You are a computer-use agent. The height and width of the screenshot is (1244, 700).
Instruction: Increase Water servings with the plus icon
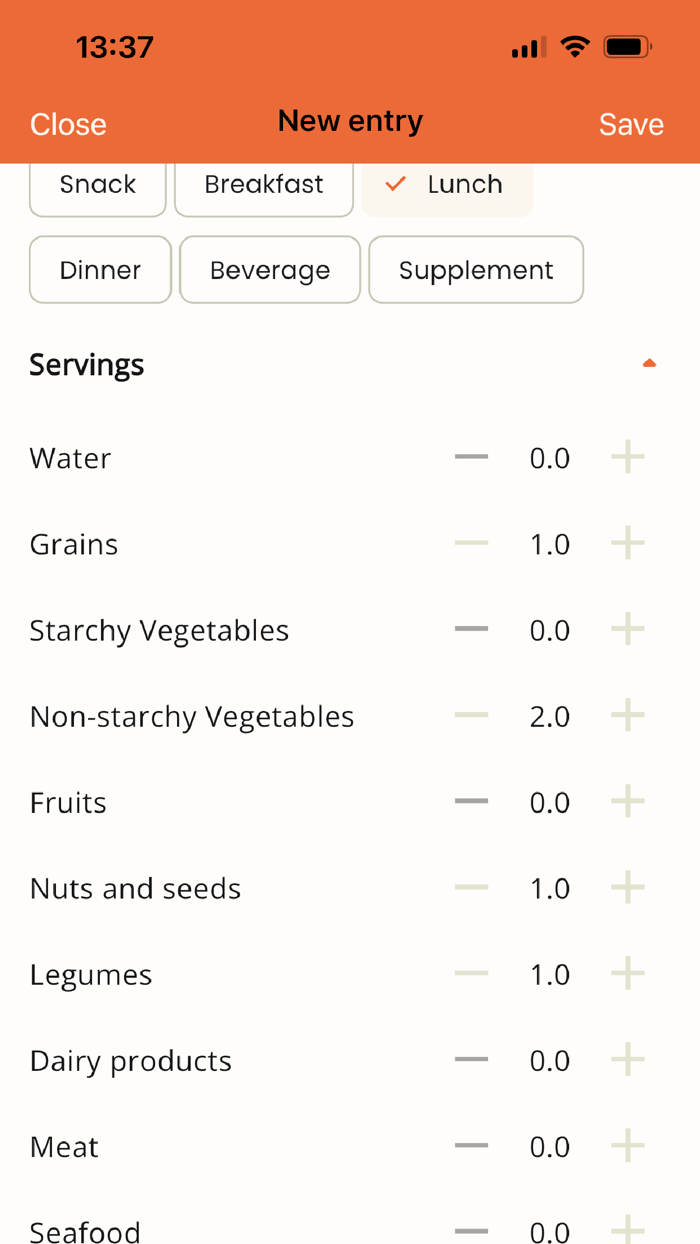pos(628,457)
